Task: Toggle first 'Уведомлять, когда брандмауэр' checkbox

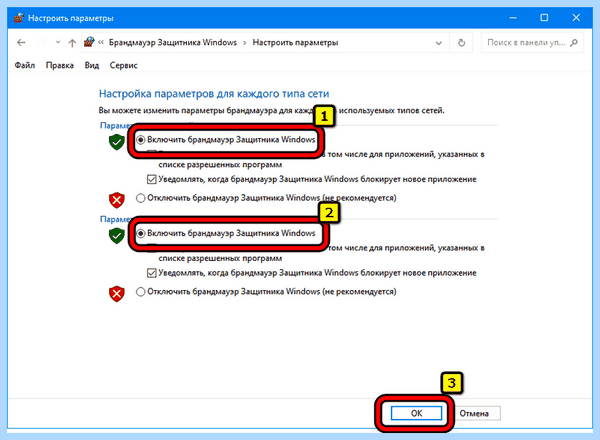Action: (152, 179)
